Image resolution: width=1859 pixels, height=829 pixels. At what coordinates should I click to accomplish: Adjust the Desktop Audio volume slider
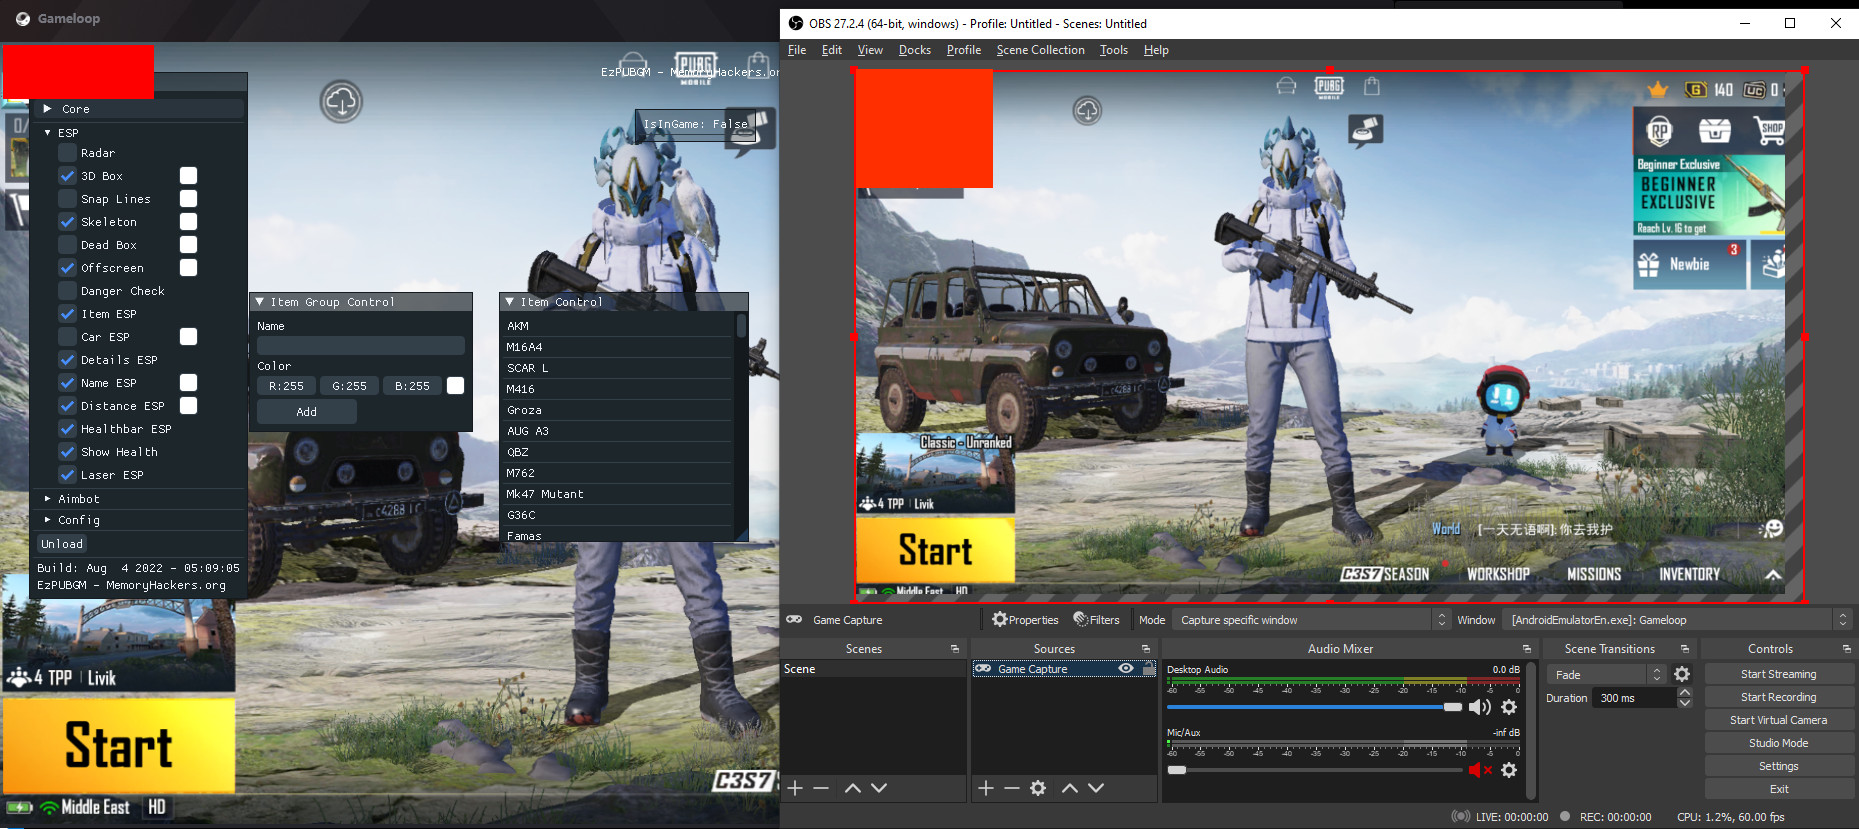tap(1315, 707)
